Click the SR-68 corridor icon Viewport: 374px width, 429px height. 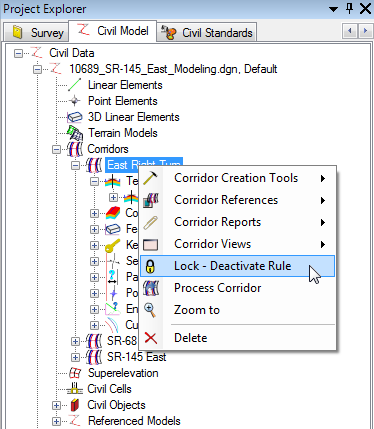[94, 341]
